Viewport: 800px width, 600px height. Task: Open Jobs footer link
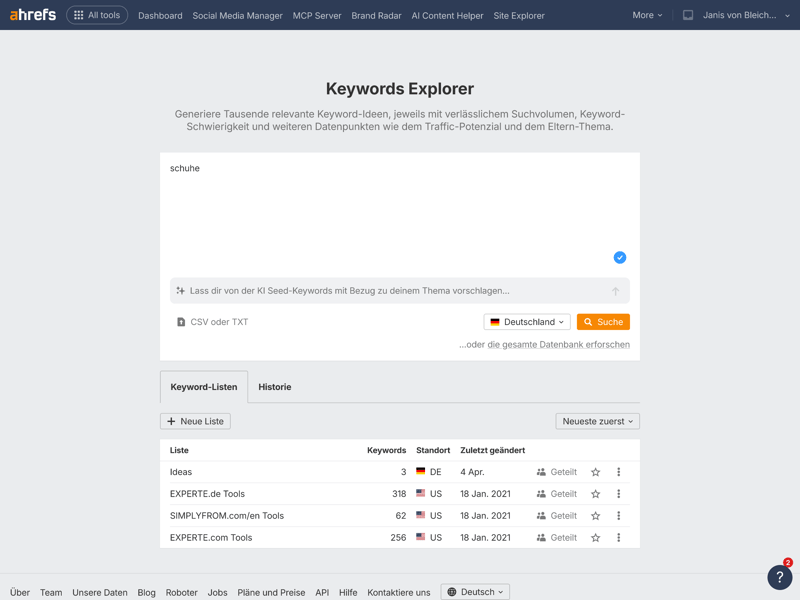(x=217, y=592)
